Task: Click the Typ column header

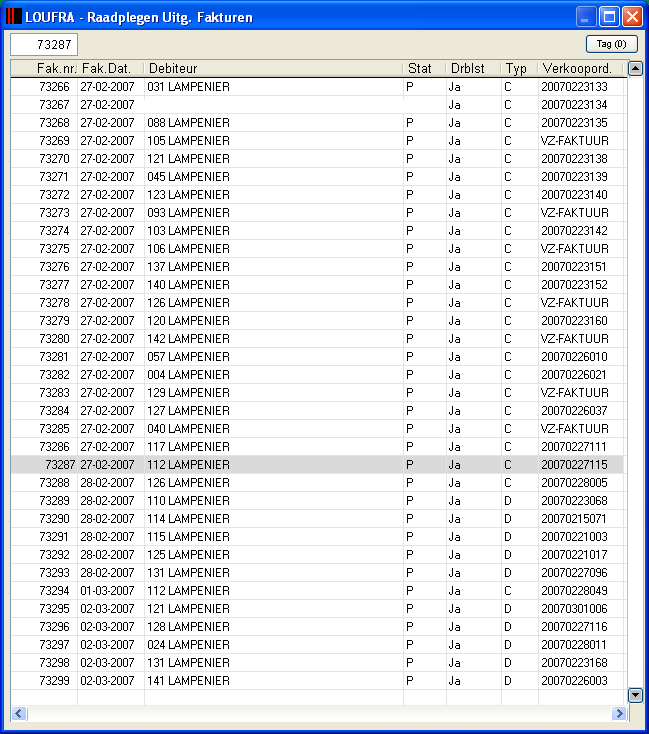Action: point(519,68)
